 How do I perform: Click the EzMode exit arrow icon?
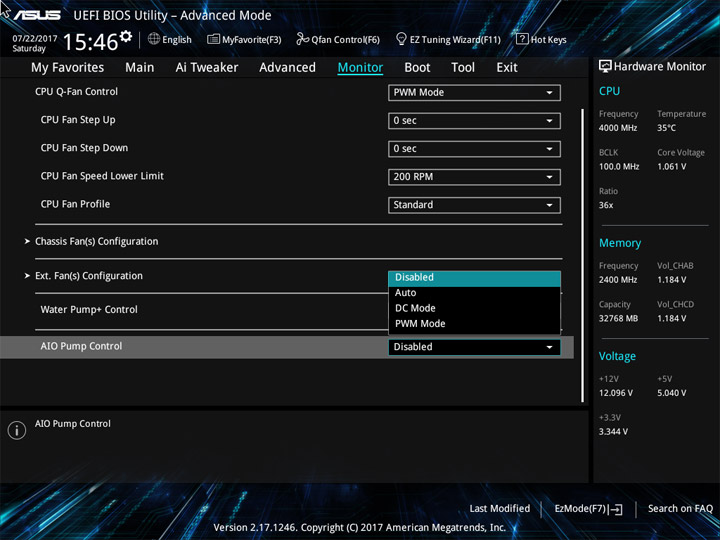(x=617, y=509)
